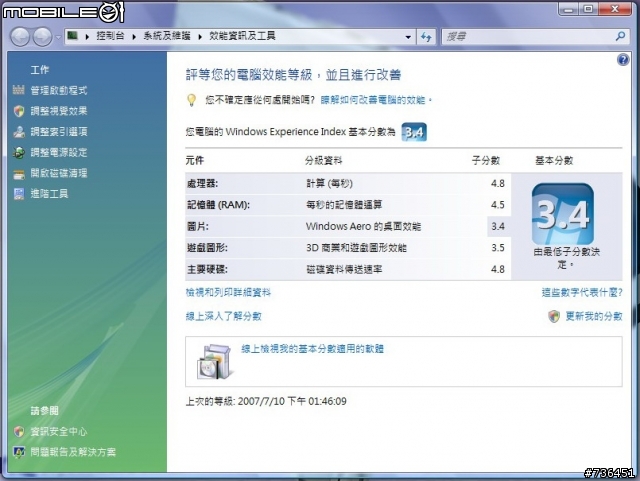This screenshot has height=481, width=640.
Task: Close the window with red X
Action: click(x=615, y=9)
